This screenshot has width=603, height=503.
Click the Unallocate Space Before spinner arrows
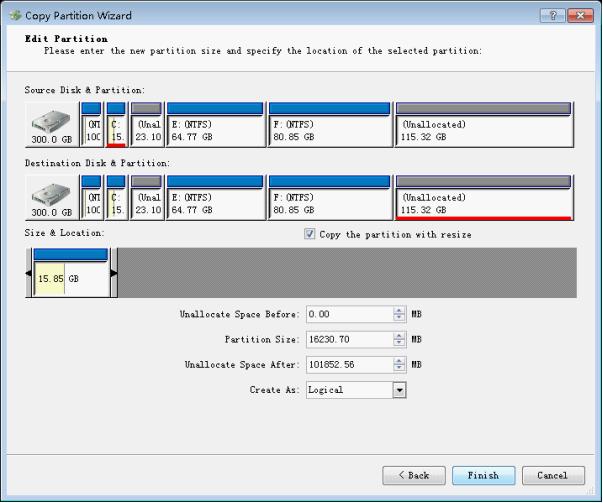[x=399, y=314]
